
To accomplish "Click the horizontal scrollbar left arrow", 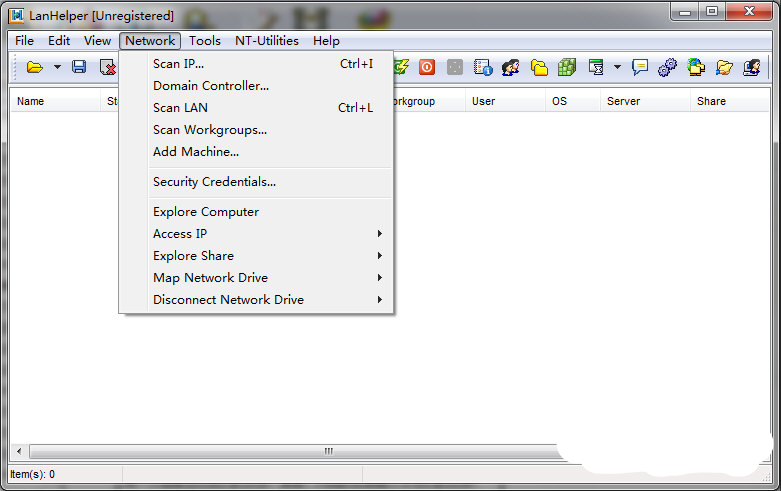I will pos(19,451).
